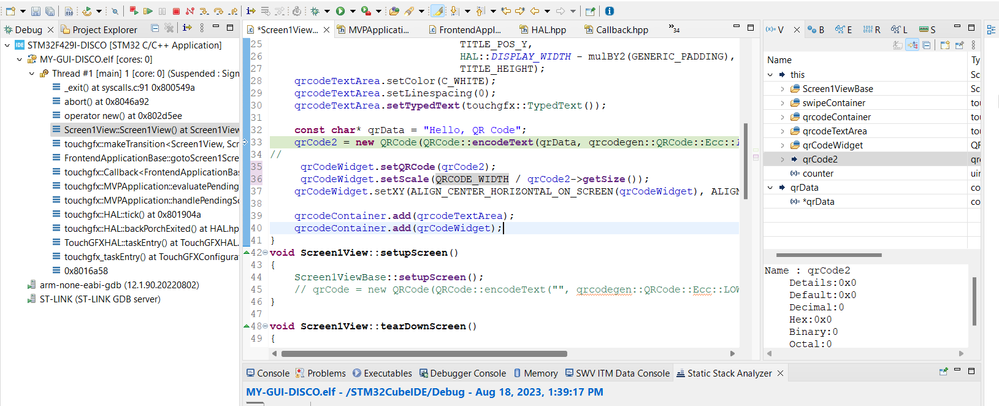Click the Save icon in the toolbar
The image size is (999, 406).
click(x=36, y=11)
